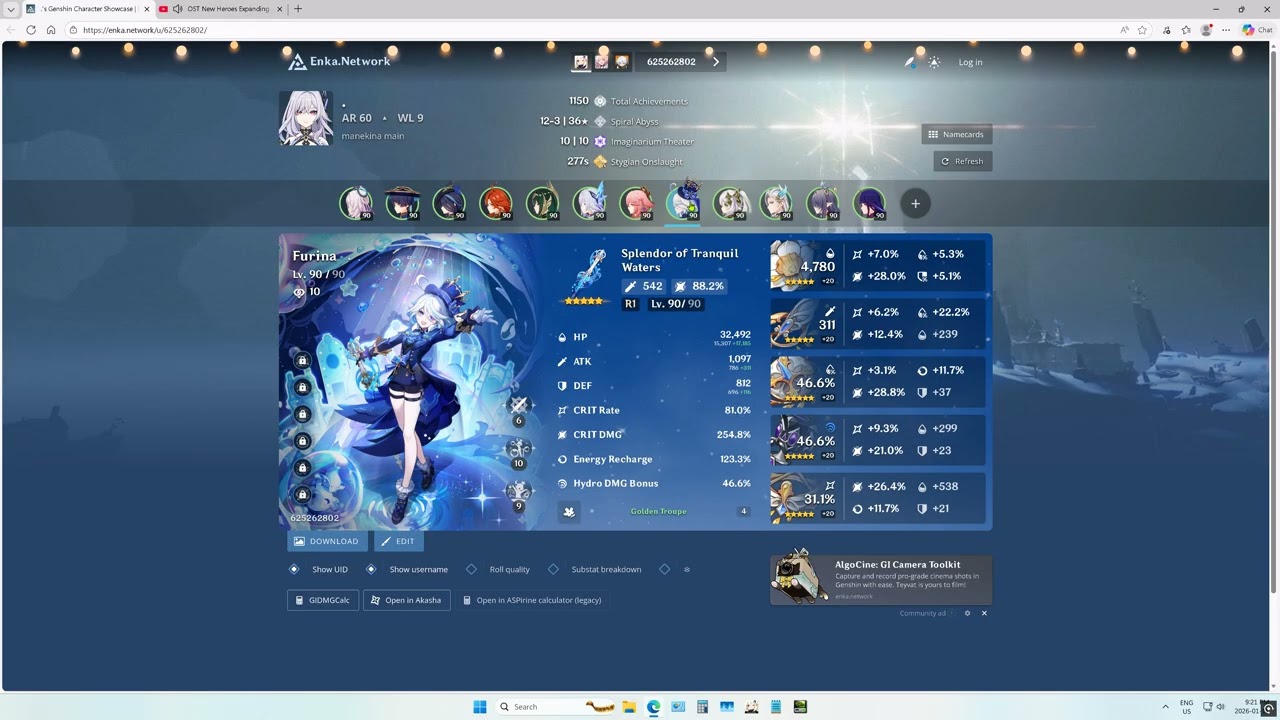Screen dimensions: 1280x720
Task: Switch to the OST New Heroes Expanding tab
Action: click(220, 9)
